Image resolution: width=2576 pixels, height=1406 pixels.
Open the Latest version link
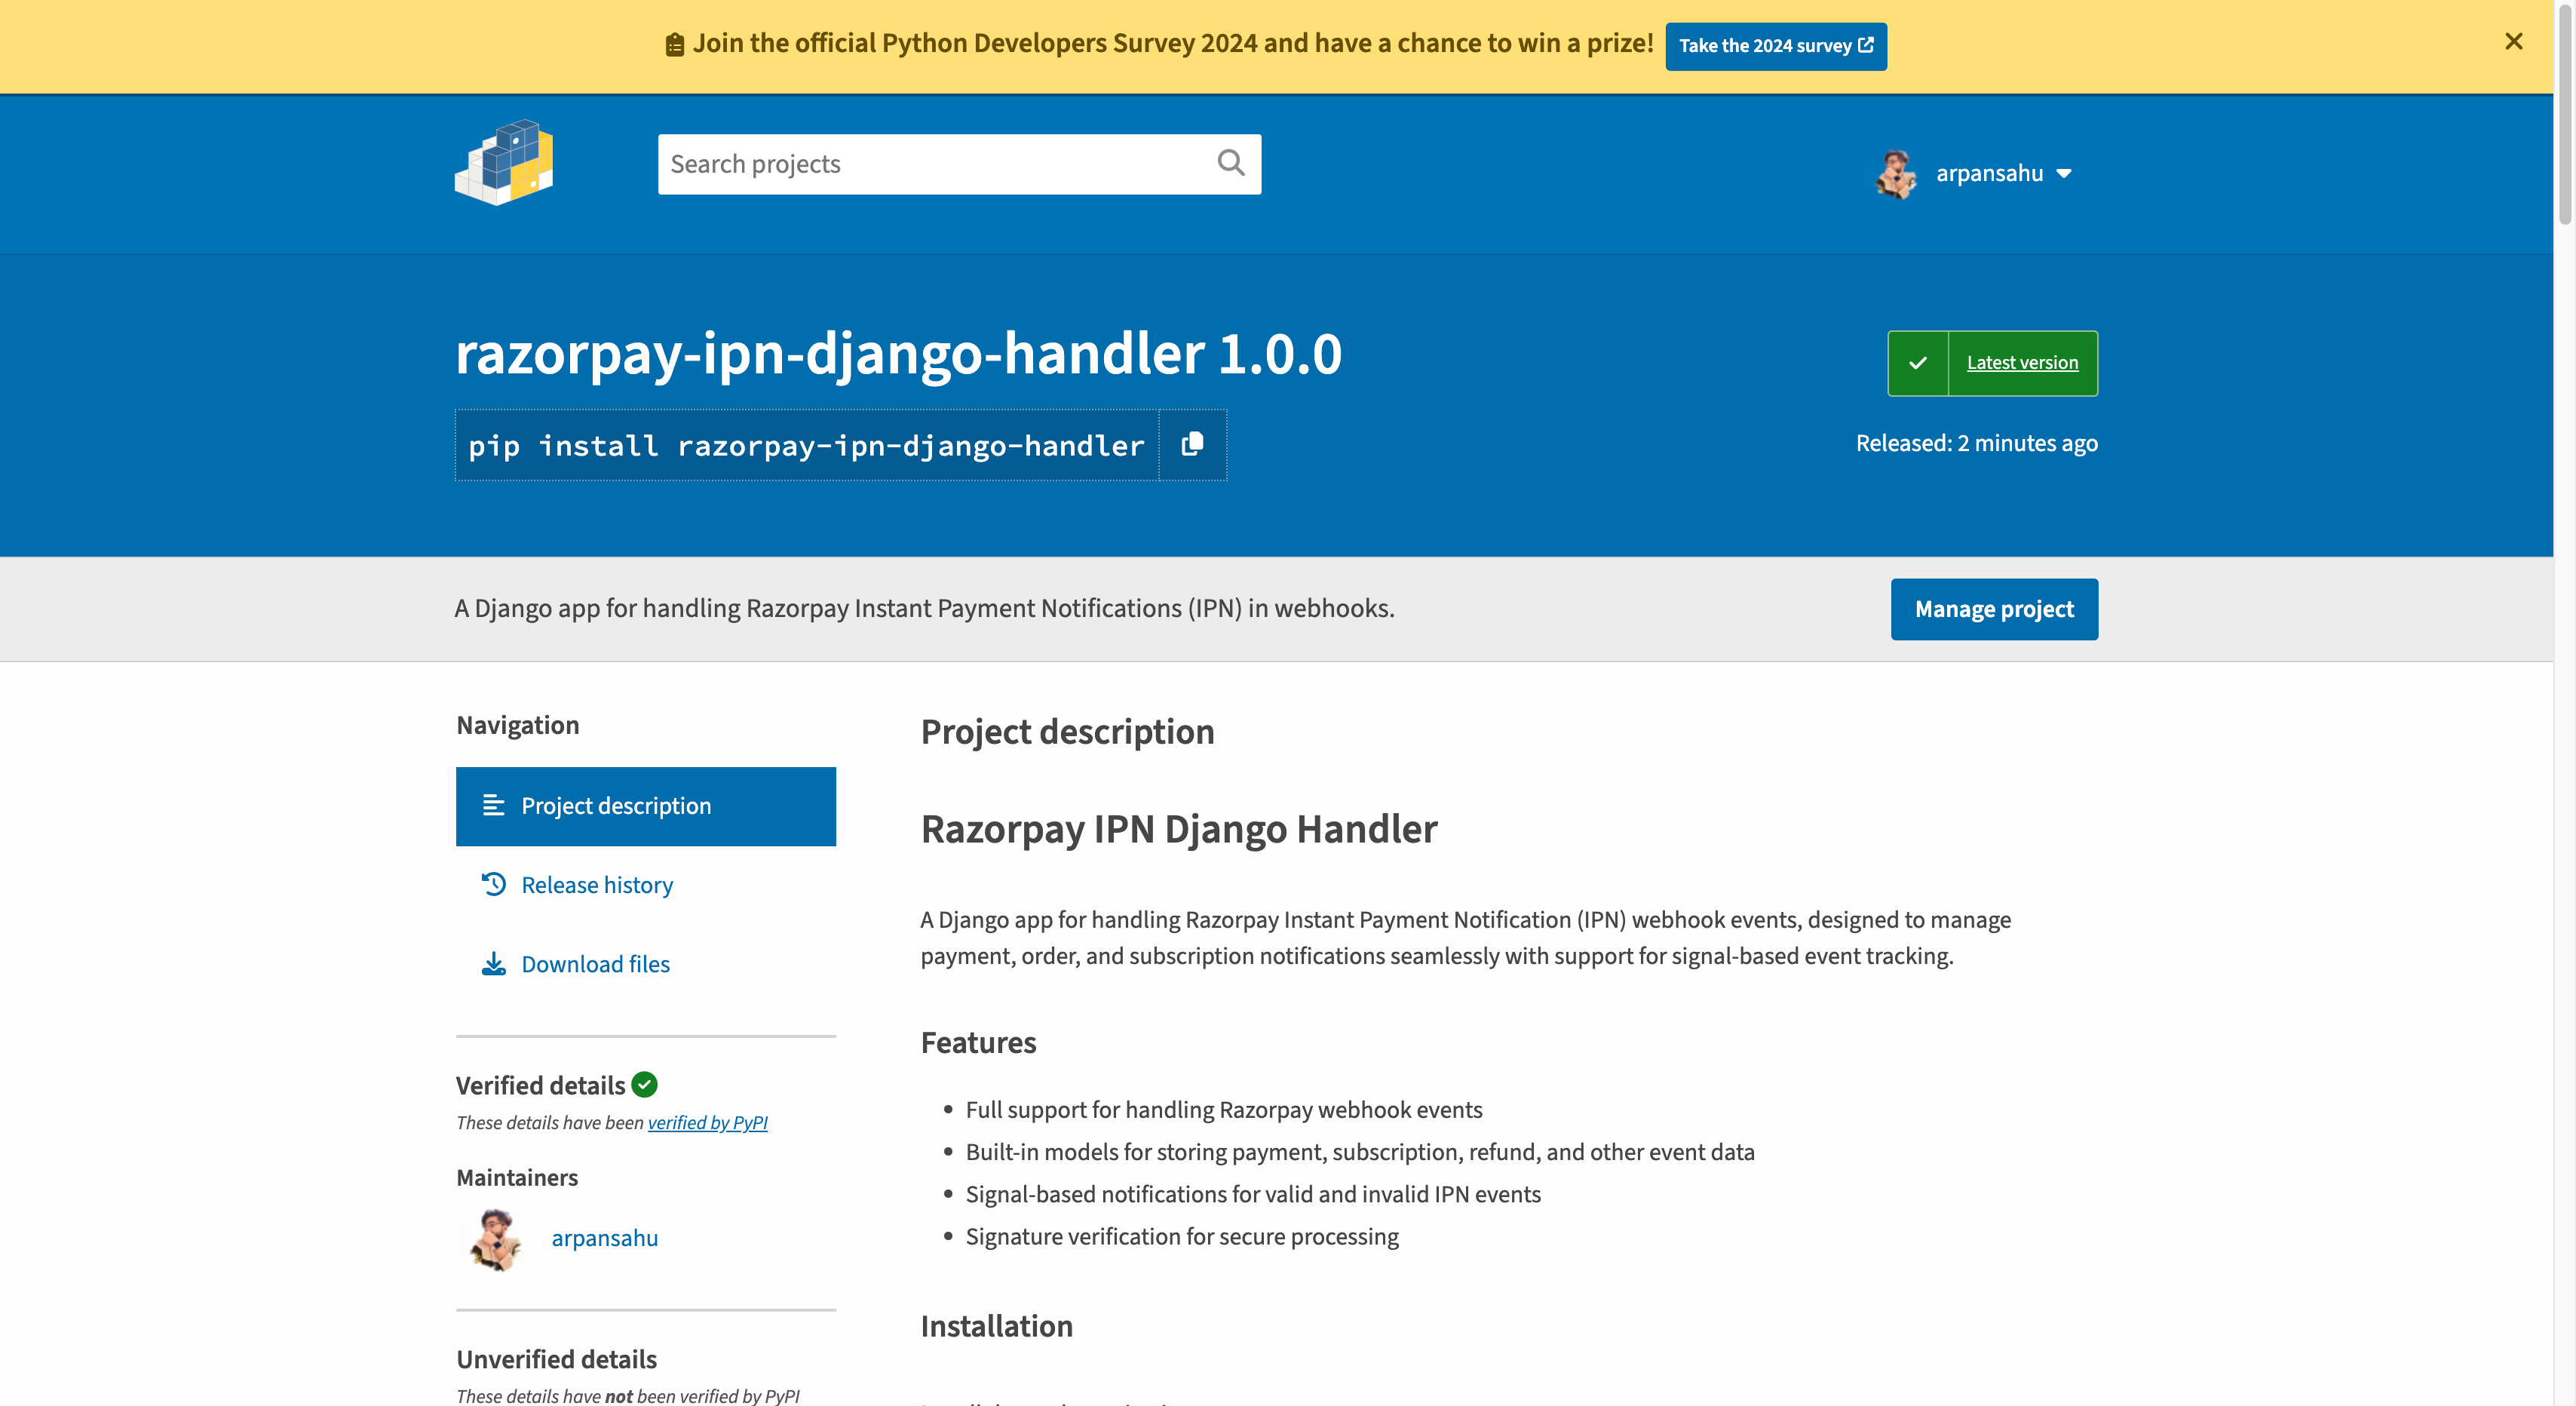click(2022, 363)
